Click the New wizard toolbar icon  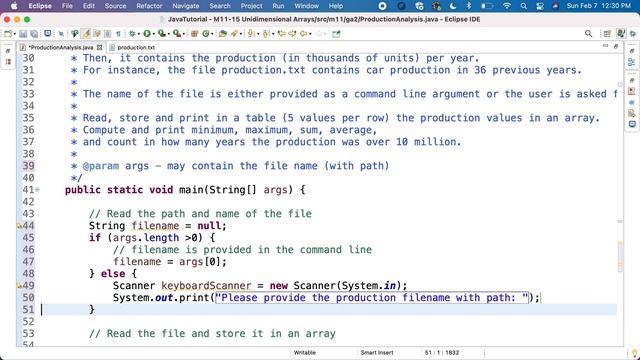8,34
